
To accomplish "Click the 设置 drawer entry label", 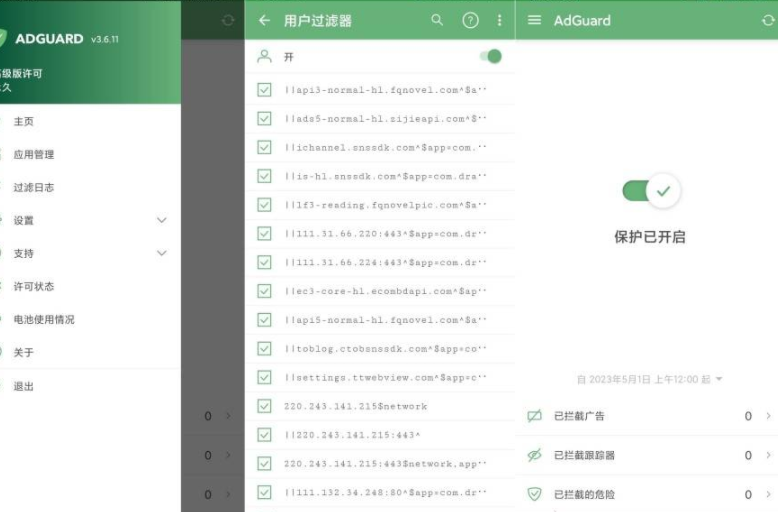I will tap(23, 220).
